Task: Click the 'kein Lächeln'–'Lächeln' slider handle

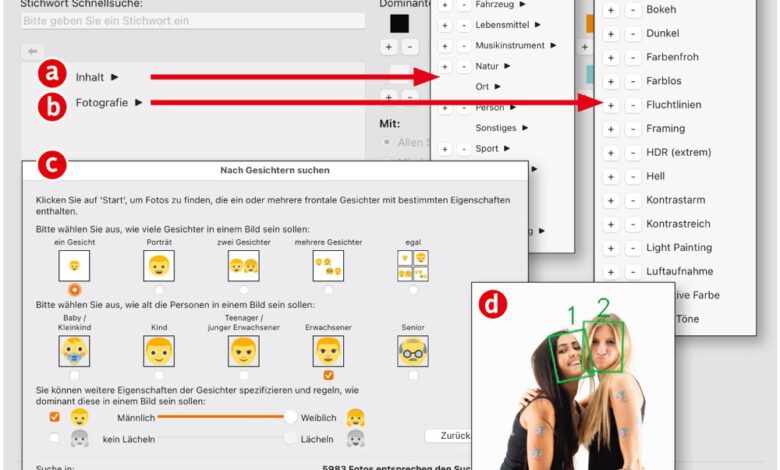Action: pyautogui.click(x=290, y=438)
